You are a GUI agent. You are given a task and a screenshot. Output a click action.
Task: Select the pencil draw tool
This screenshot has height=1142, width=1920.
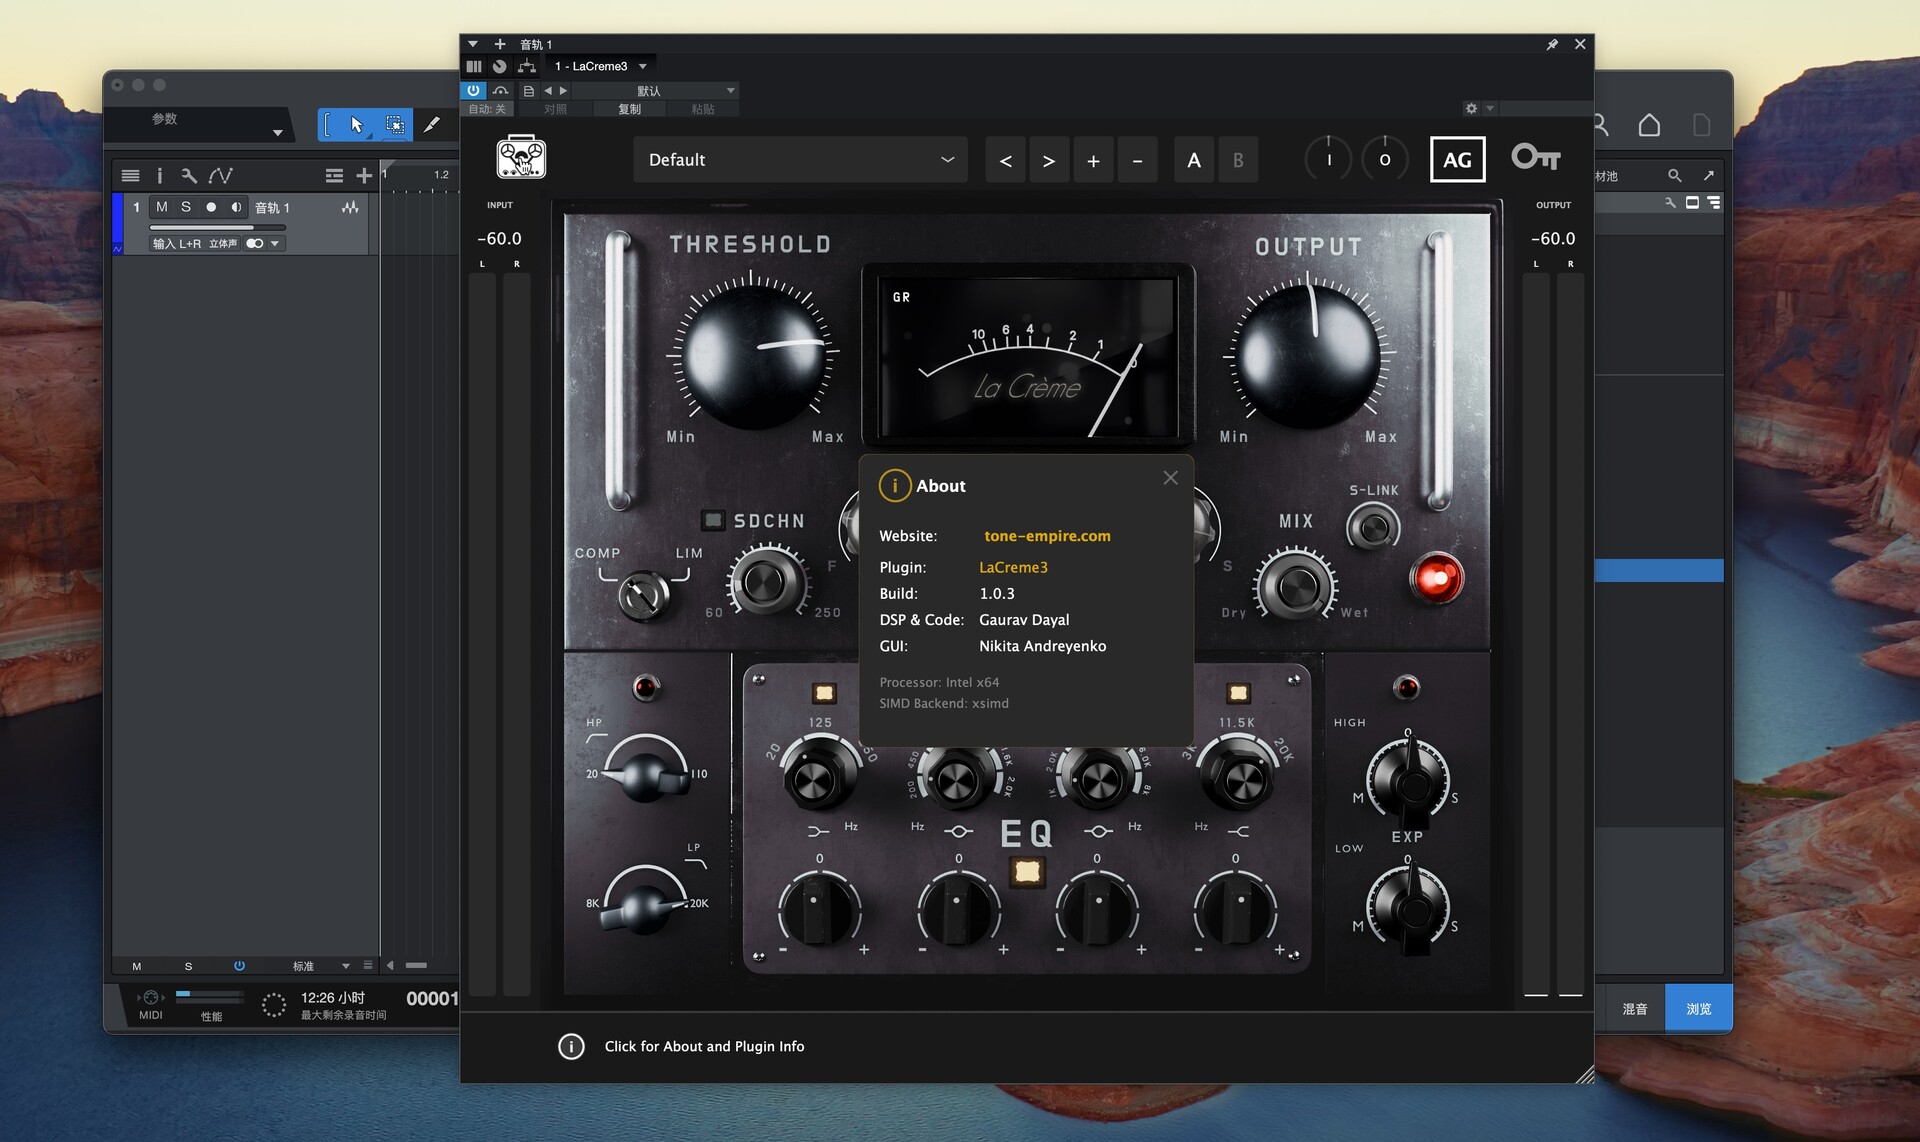[432, 125]
